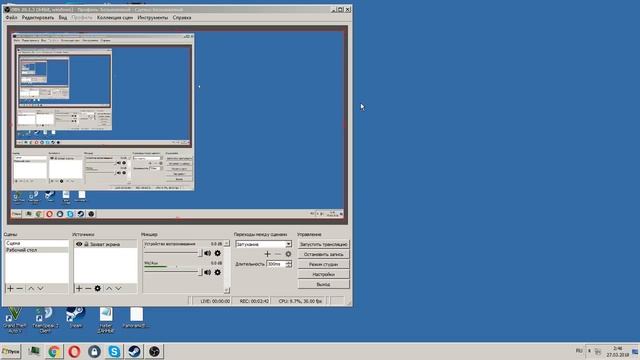Image resolution: width=640 pixels, height=360 pixels.
Task: Click the OBS preview canvas area
Action: point(178,125)
